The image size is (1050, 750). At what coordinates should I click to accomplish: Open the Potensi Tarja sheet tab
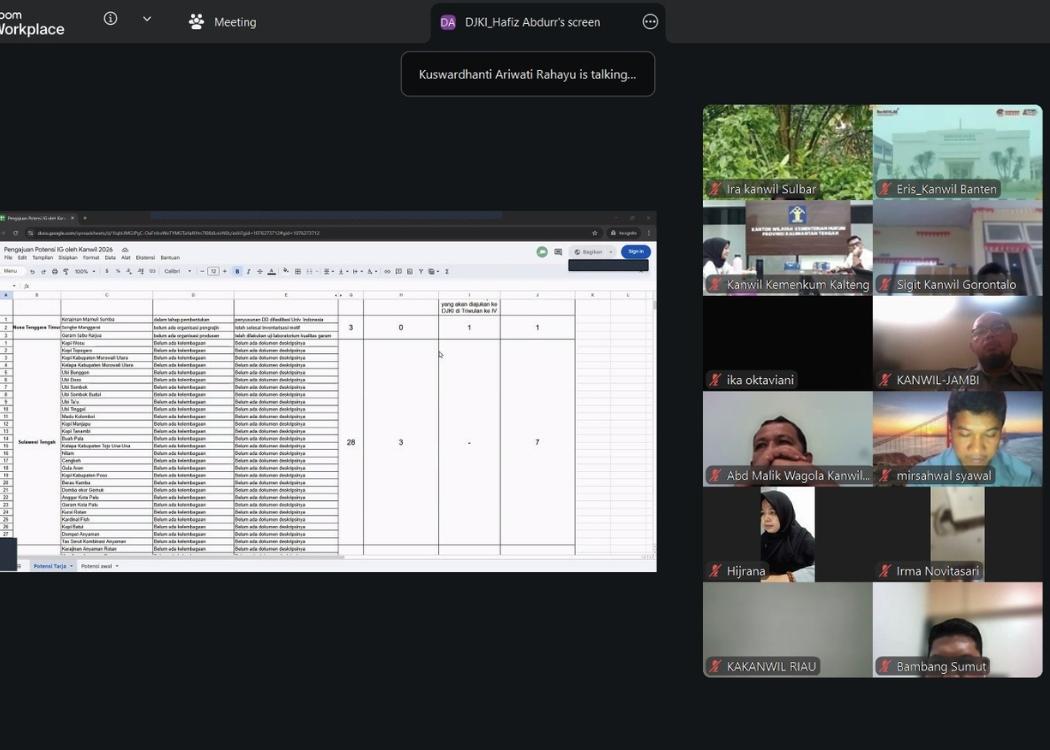click(x=51, y=566)
